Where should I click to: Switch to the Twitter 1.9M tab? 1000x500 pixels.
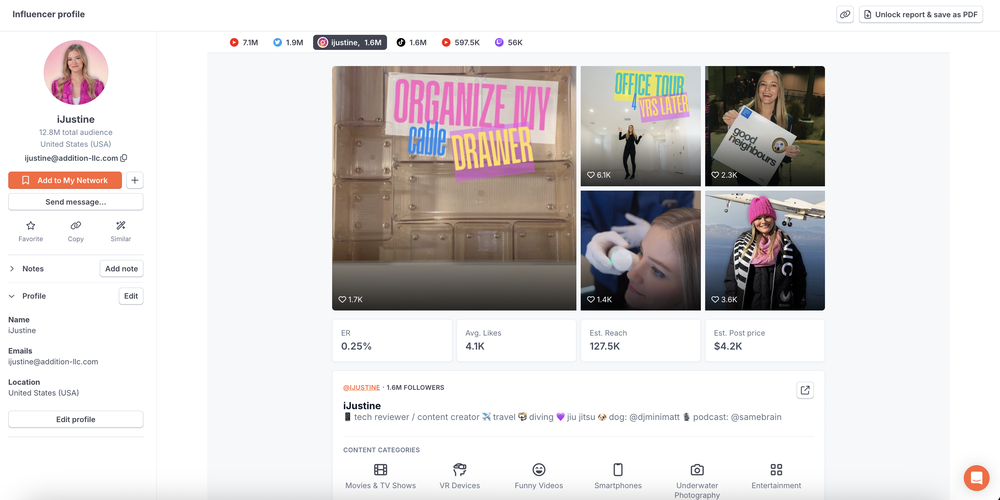pos(288,43)
